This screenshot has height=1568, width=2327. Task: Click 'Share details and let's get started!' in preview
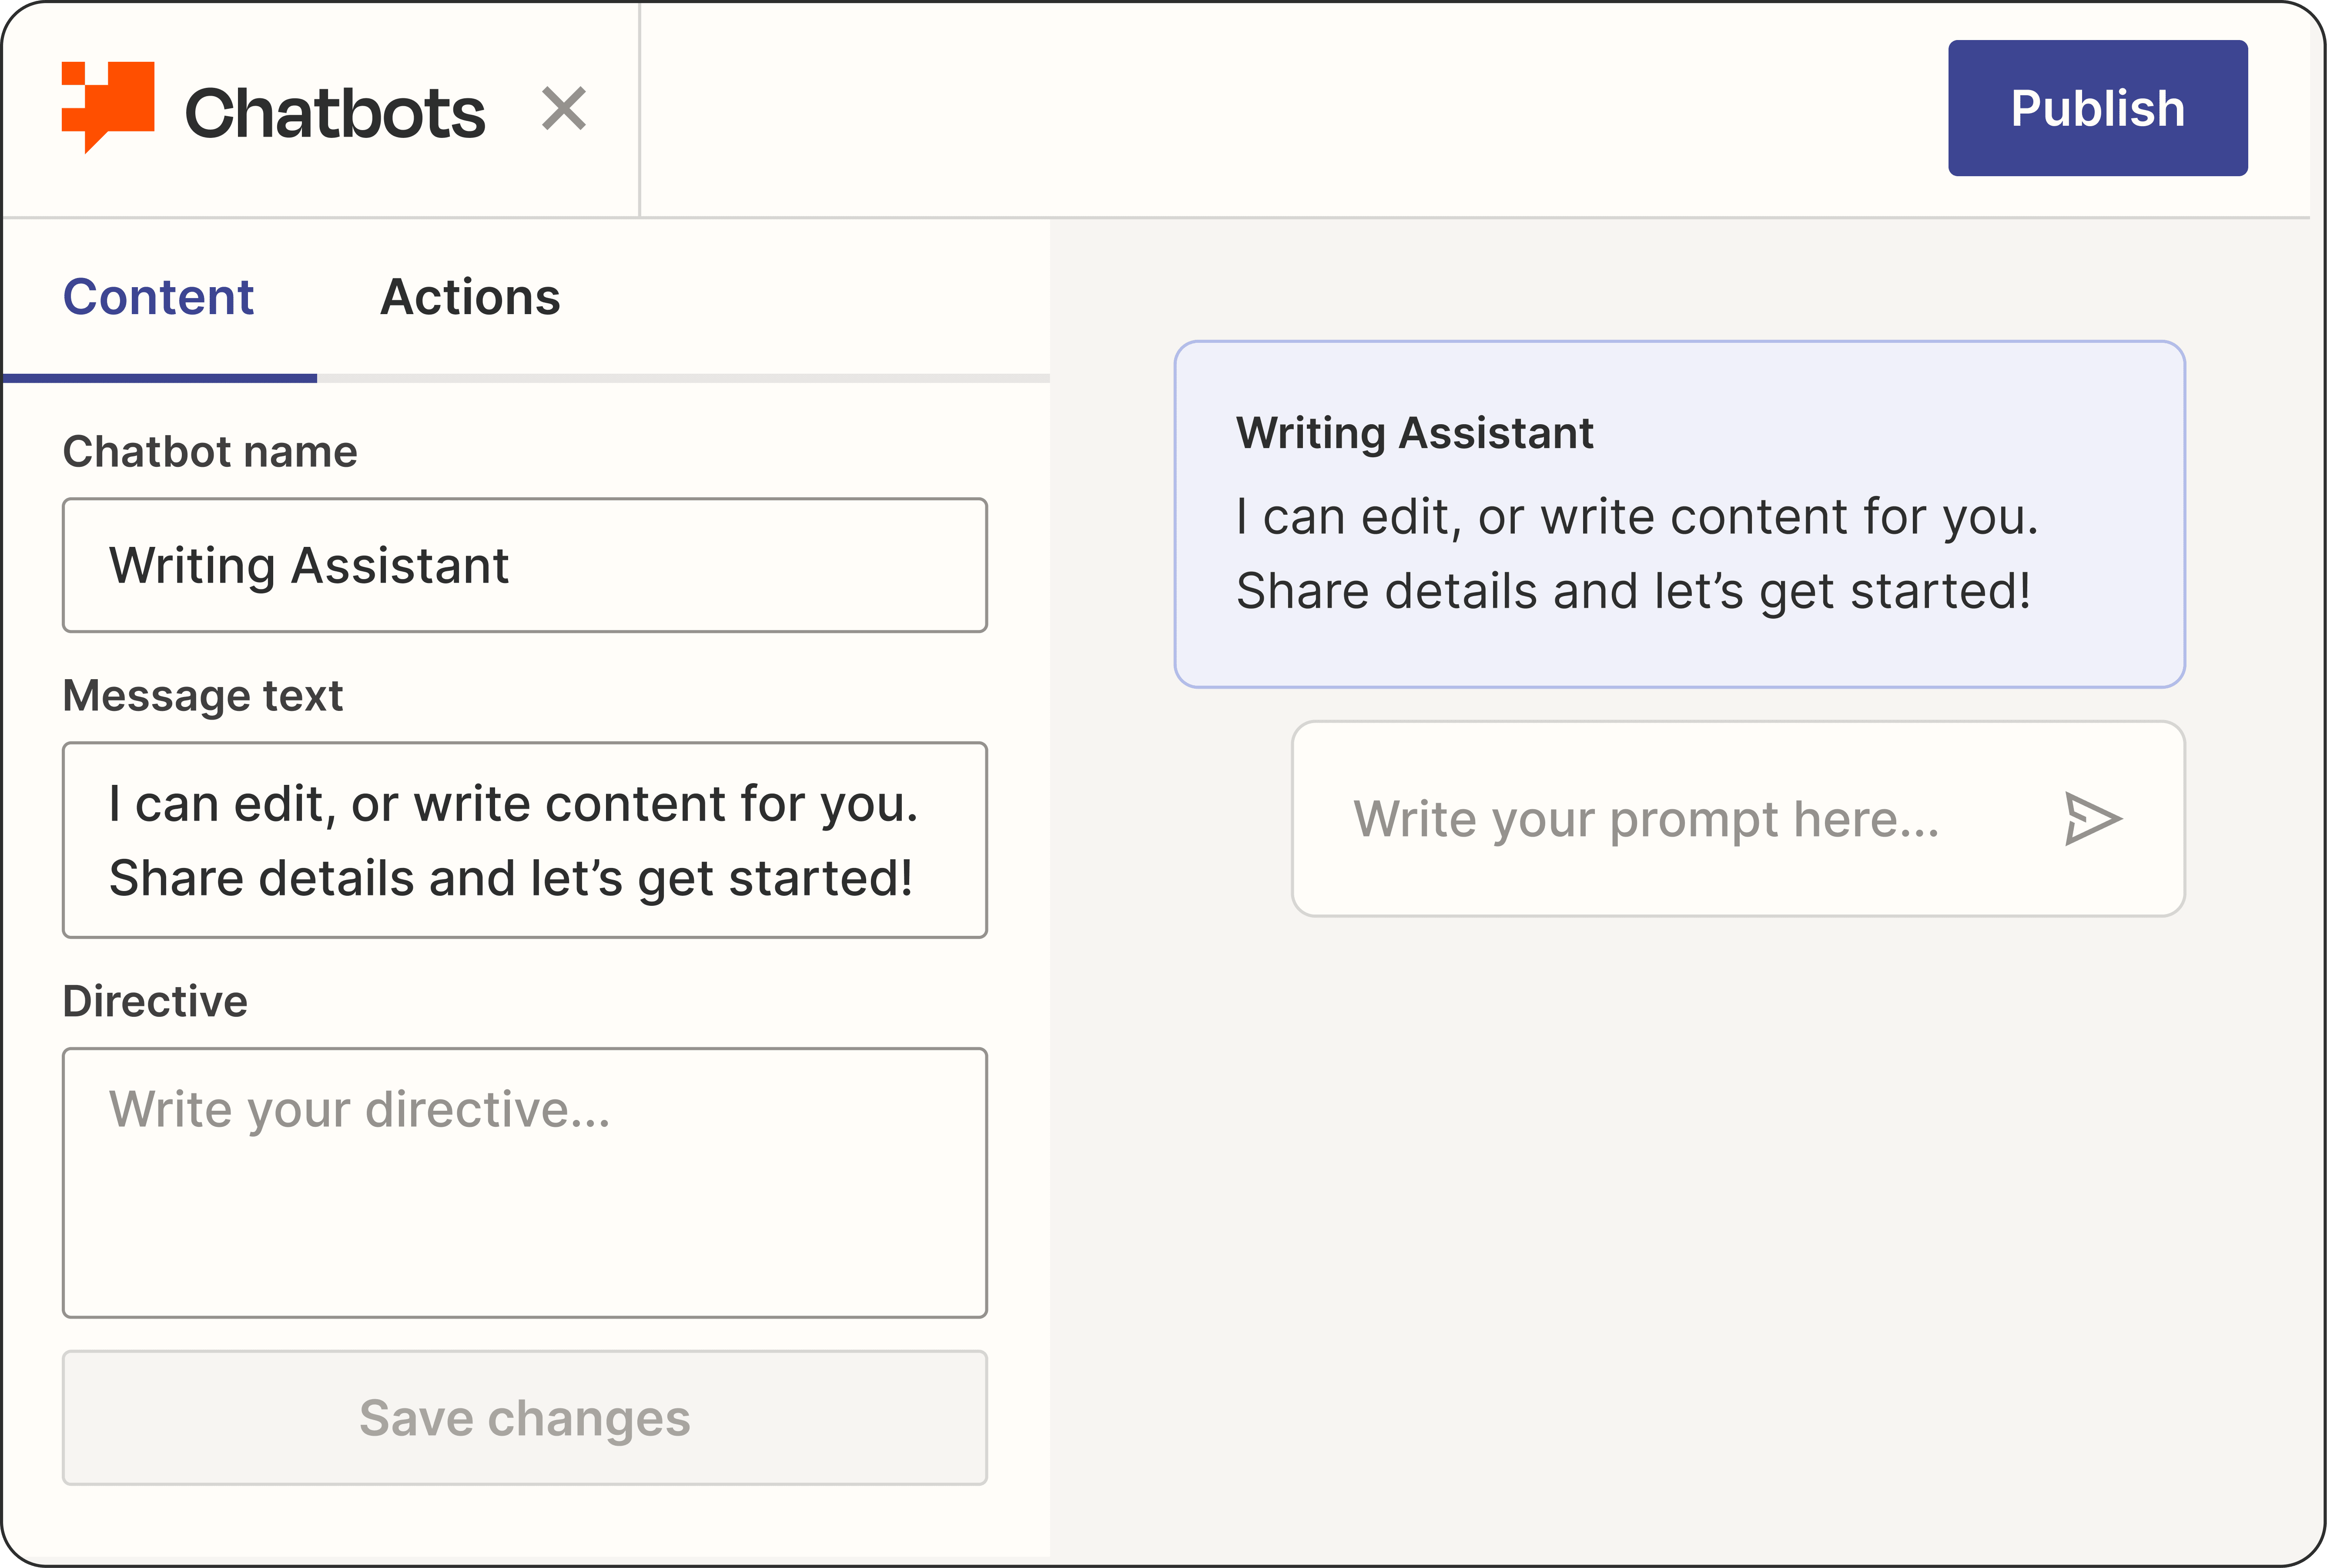1633,591
